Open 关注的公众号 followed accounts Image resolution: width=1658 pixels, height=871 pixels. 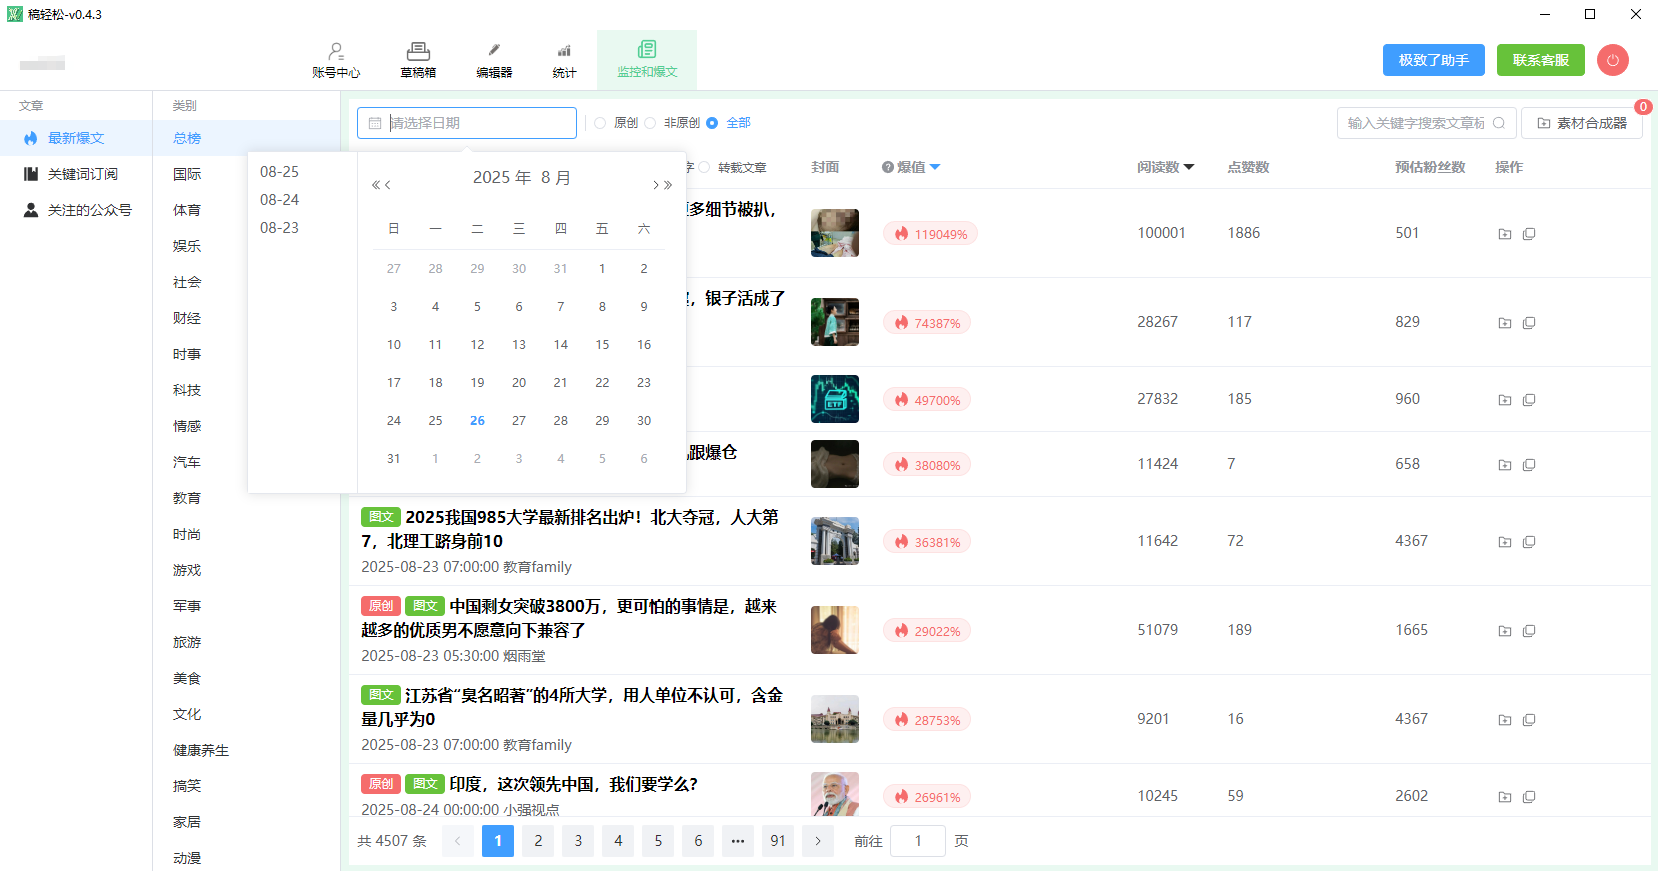[76, 210]
